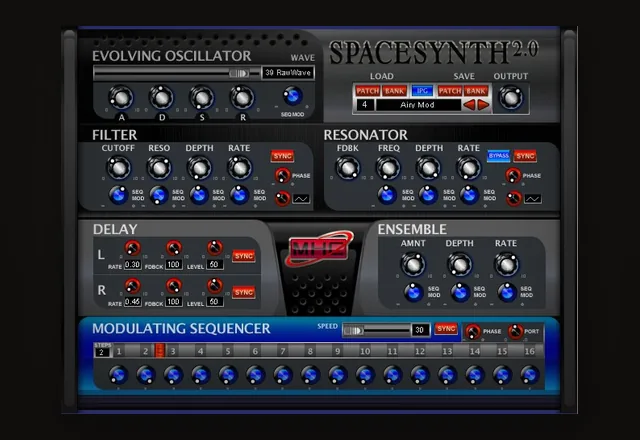The width and height of the screenshot is (640, 440).
Task: Select sequencer step 10
Action: click(365, 351)
